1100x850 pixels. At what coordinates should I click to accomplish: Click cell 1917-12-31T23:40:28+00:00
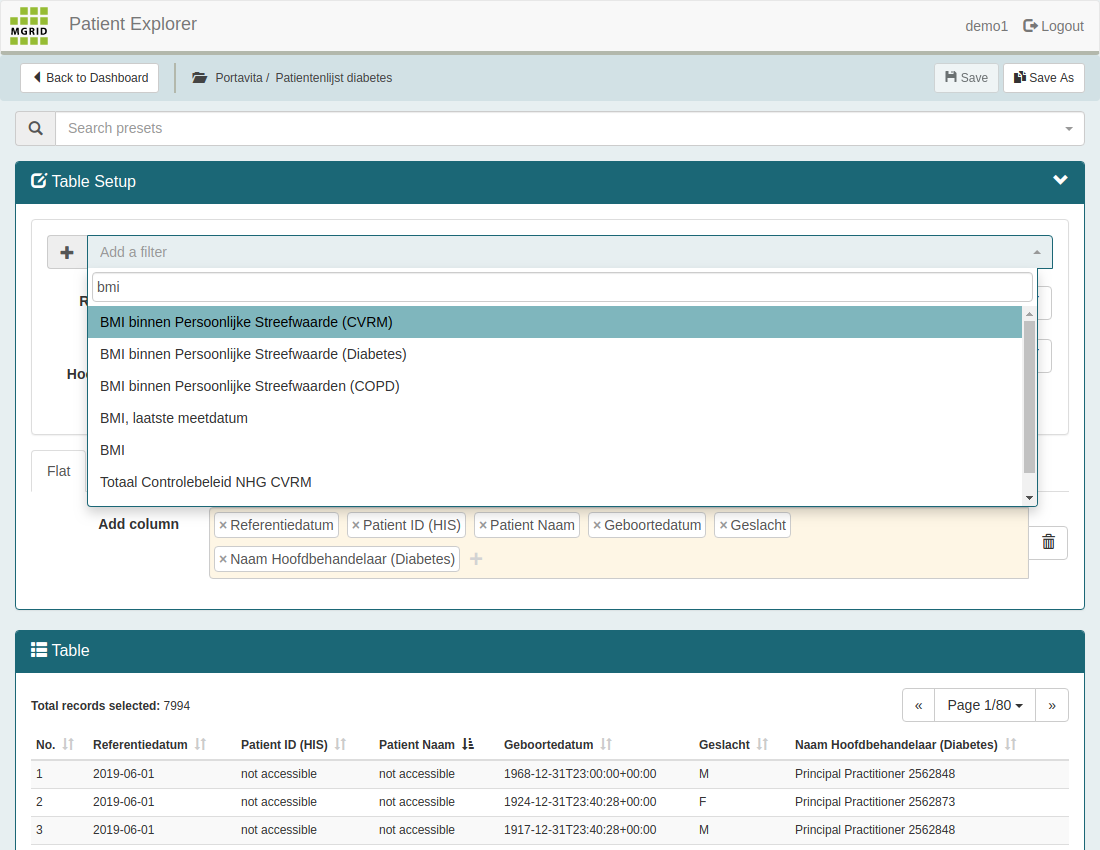point(579,830)
